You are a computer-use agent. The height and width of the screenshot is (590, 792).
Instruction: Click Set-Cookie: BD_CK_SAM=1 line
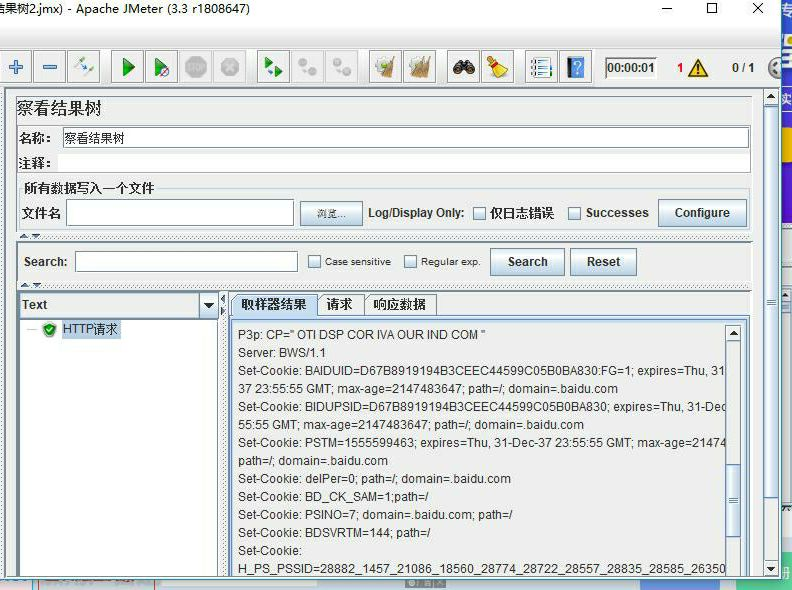click(333, 497)
